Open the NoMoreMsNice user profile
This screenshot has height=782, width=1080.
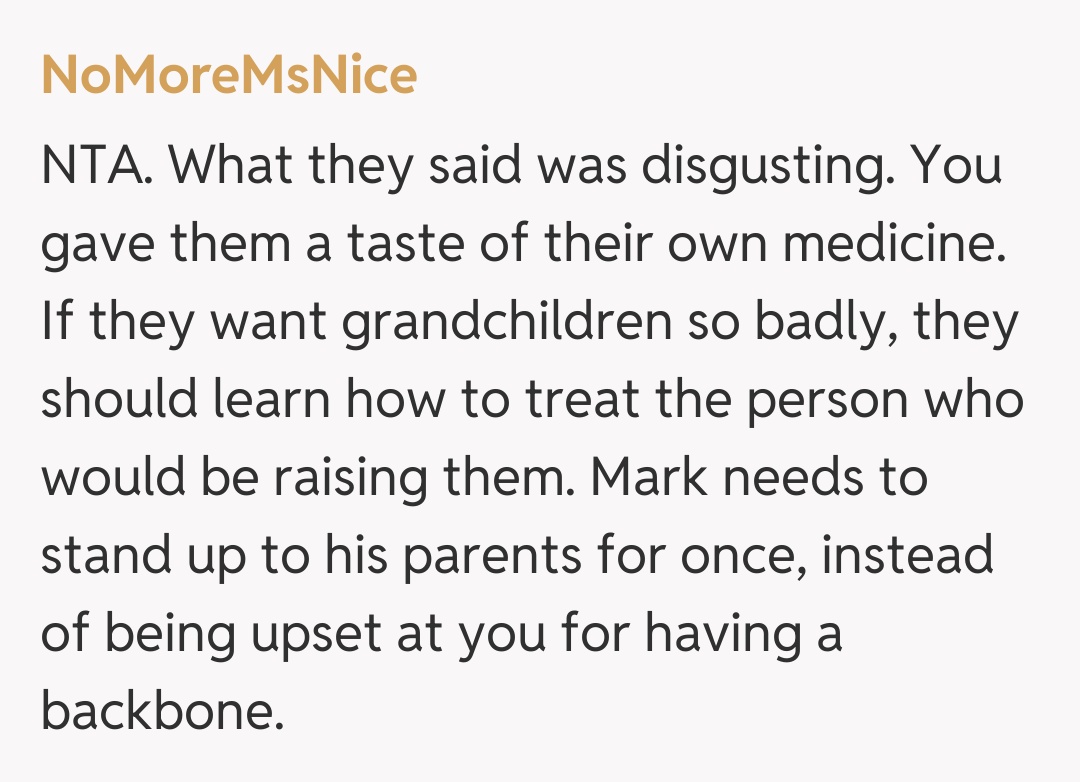(x=229, y=75)
